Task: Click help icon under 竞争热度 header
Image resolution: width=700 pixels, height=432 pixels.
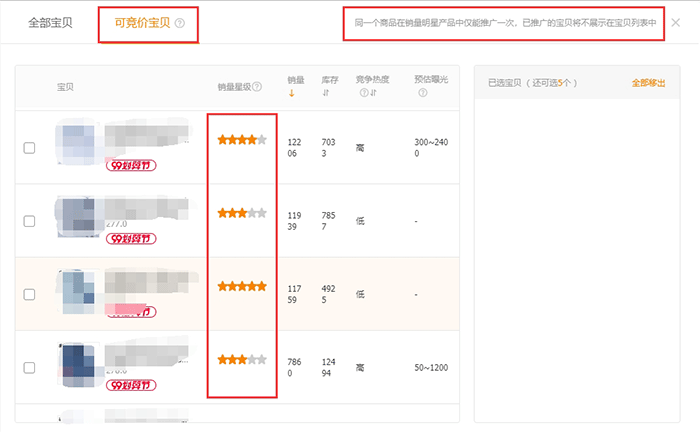Action: (363, 94)
